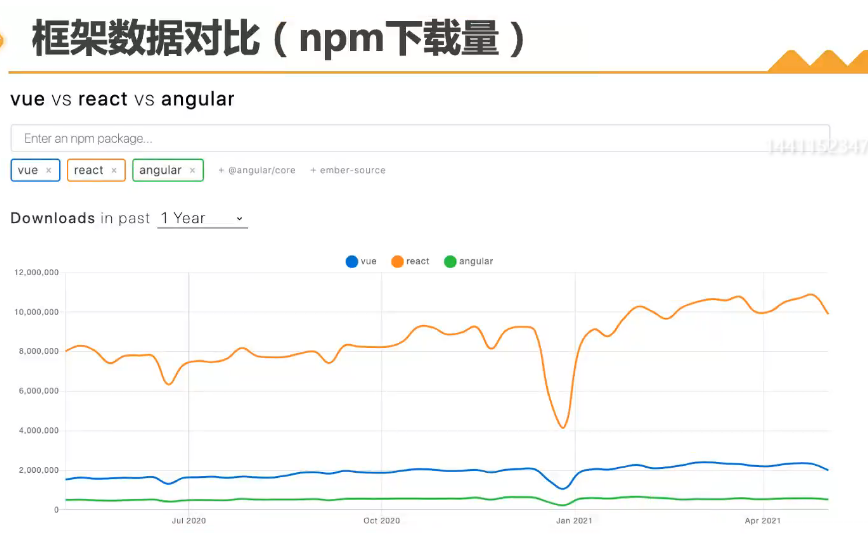This screenshot has height=534, width=868.
Task: Toggle the angular series in chart legend
Action: [x=468, y=261]
